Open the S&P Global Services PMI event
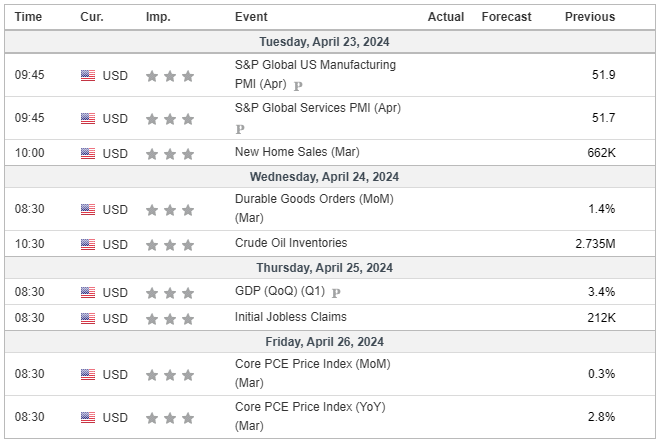The width and height of the screenshot is (661, 442). coord(318,108)
